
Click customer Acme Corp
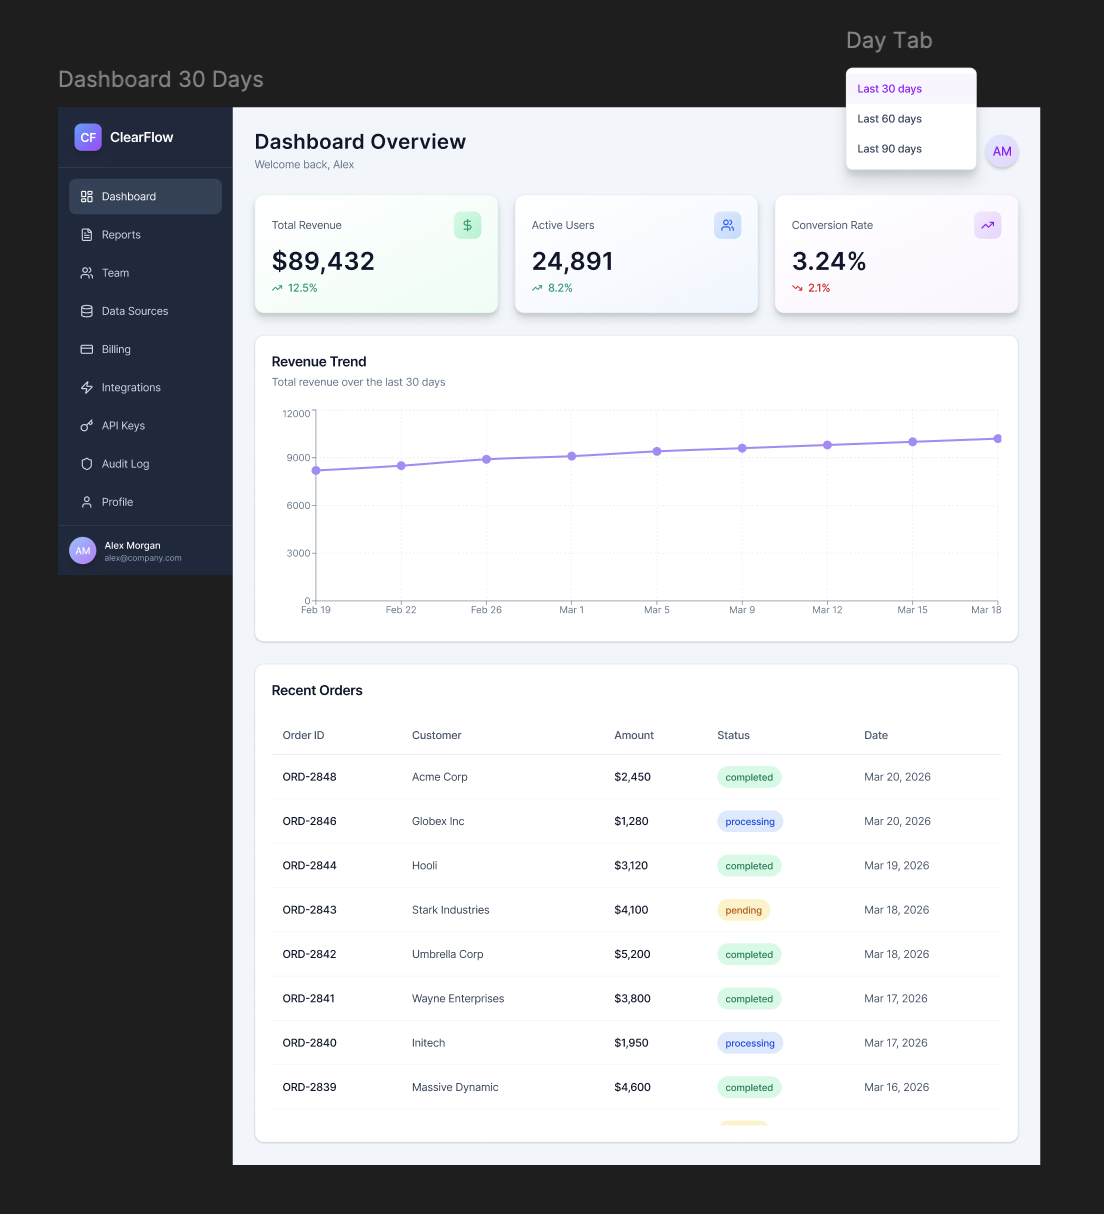(x=440, y=777)
